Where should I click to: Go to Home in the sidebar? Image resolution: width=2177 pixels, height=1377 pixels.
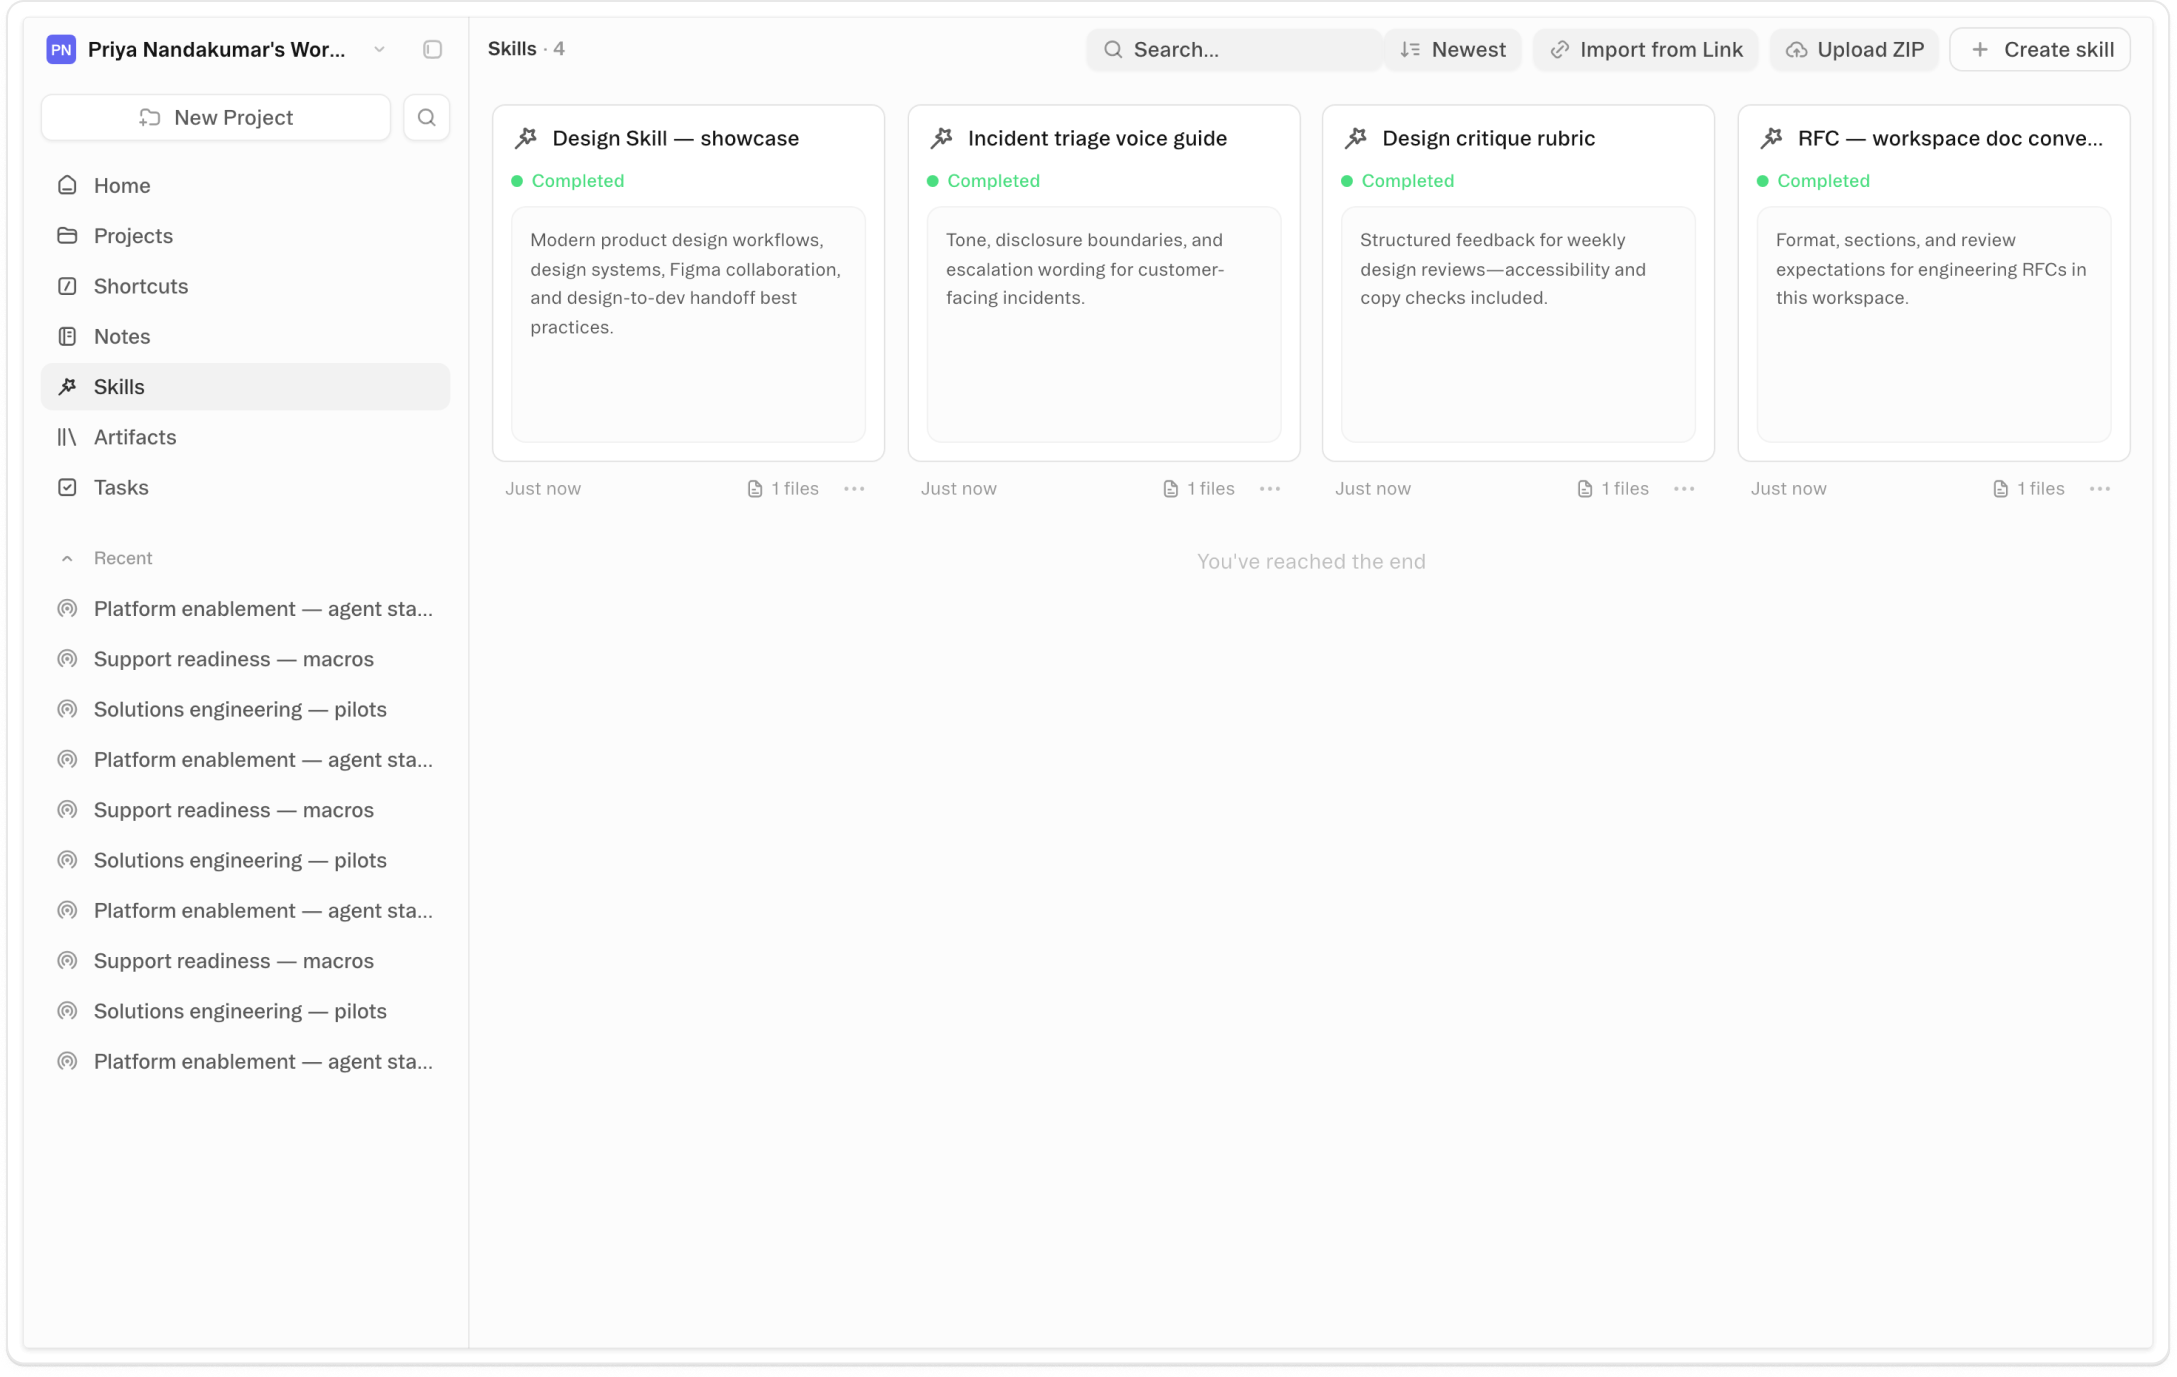point(122,186)
